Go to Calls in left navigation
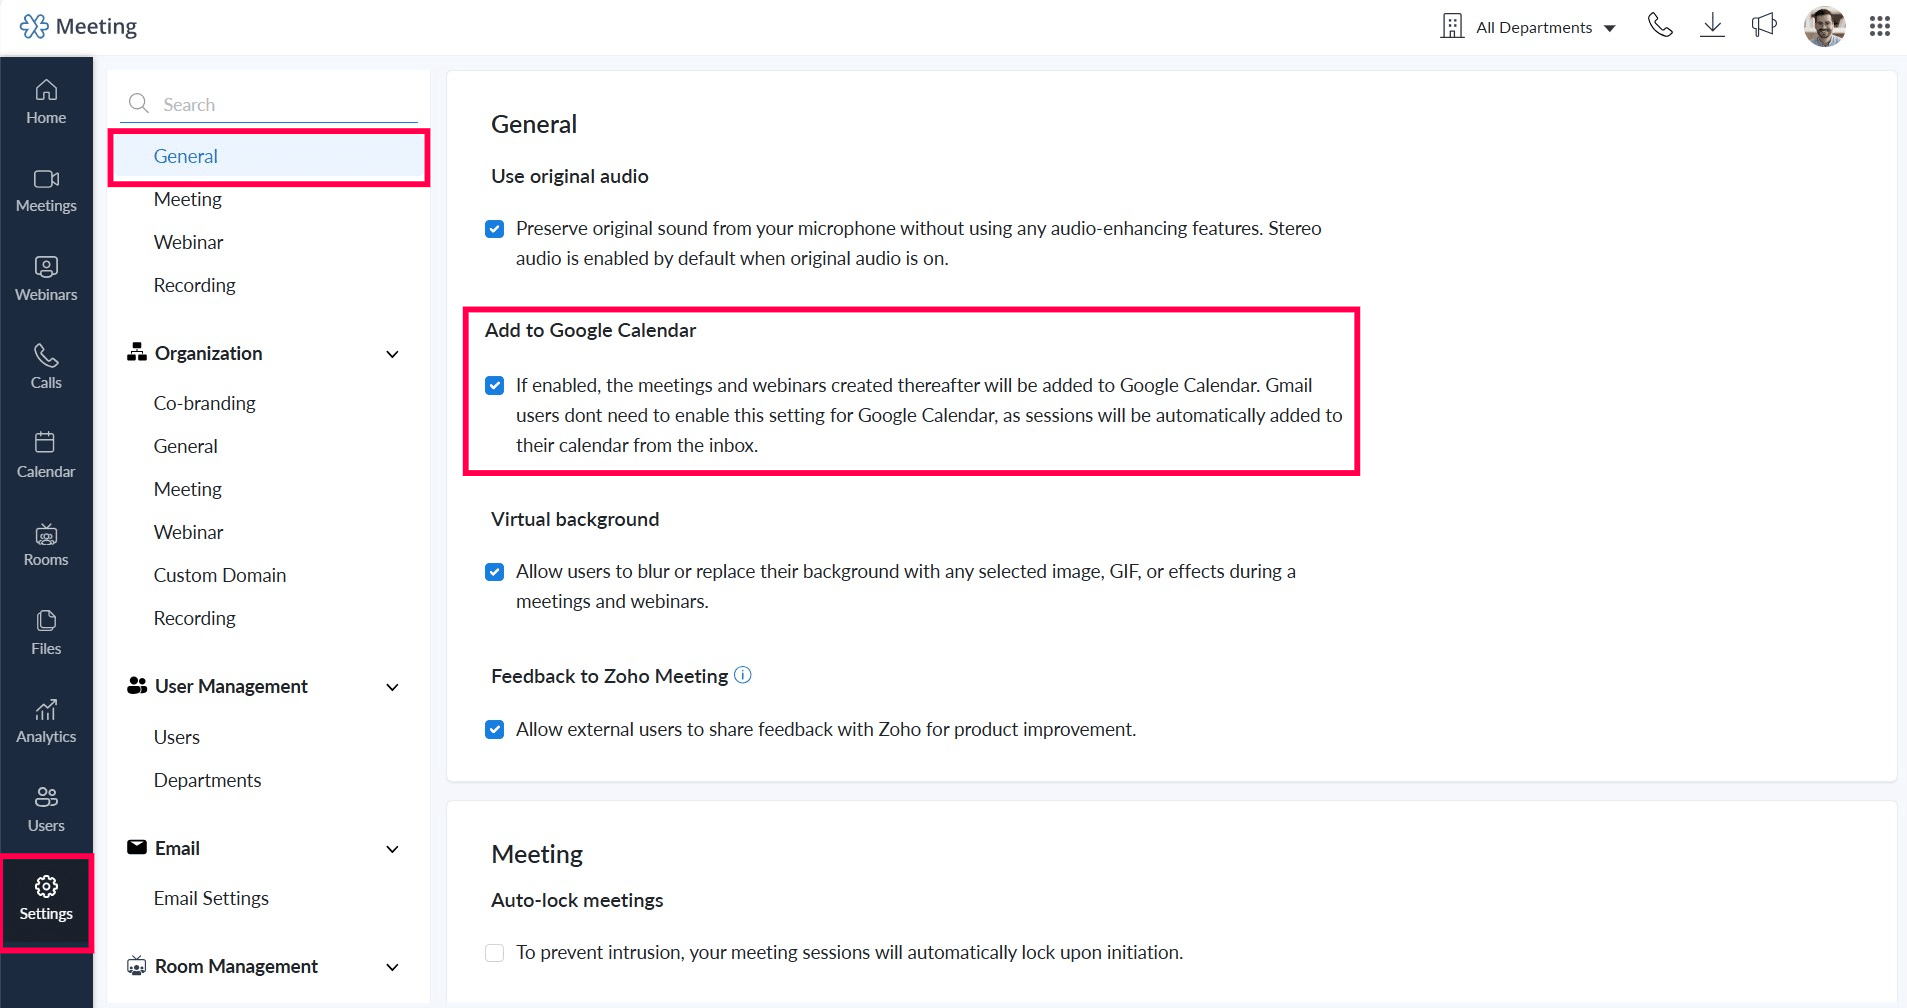The width and height of the screenshot is (1907, 1008). coord(46,367)
